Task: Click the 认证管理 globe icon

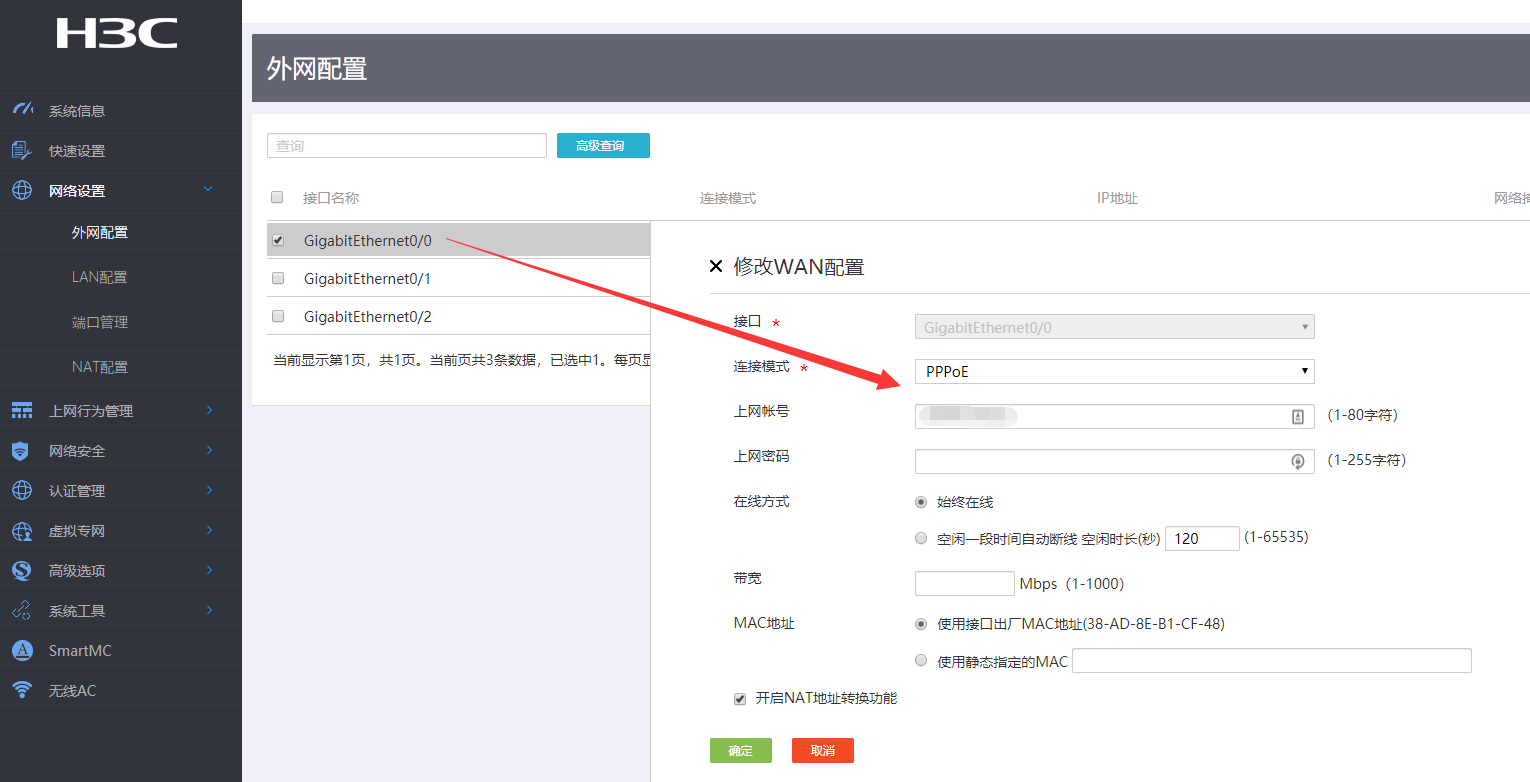Action: click(x=22, y=490)
